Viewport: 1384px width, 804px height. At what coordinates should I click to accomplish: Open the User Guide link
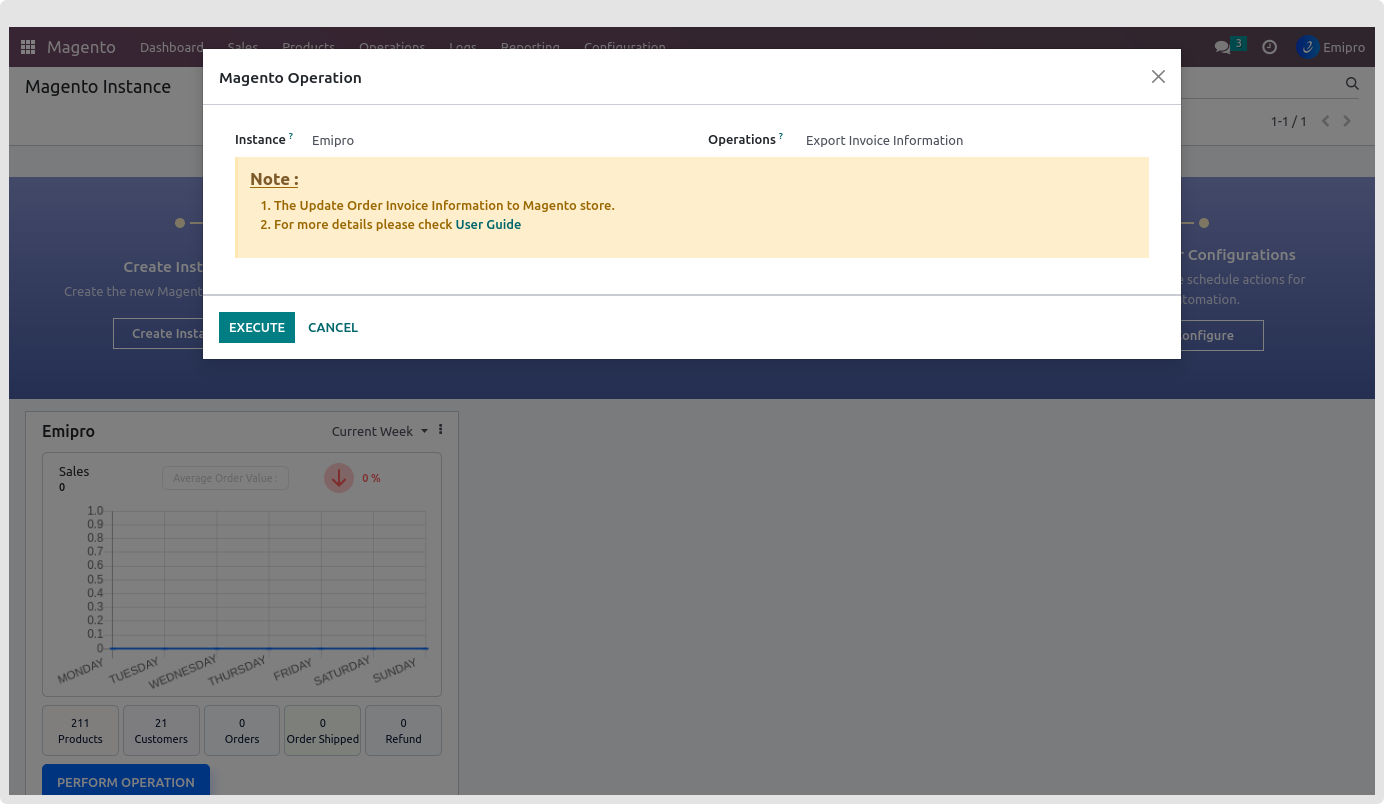click(x=488, y=225)
